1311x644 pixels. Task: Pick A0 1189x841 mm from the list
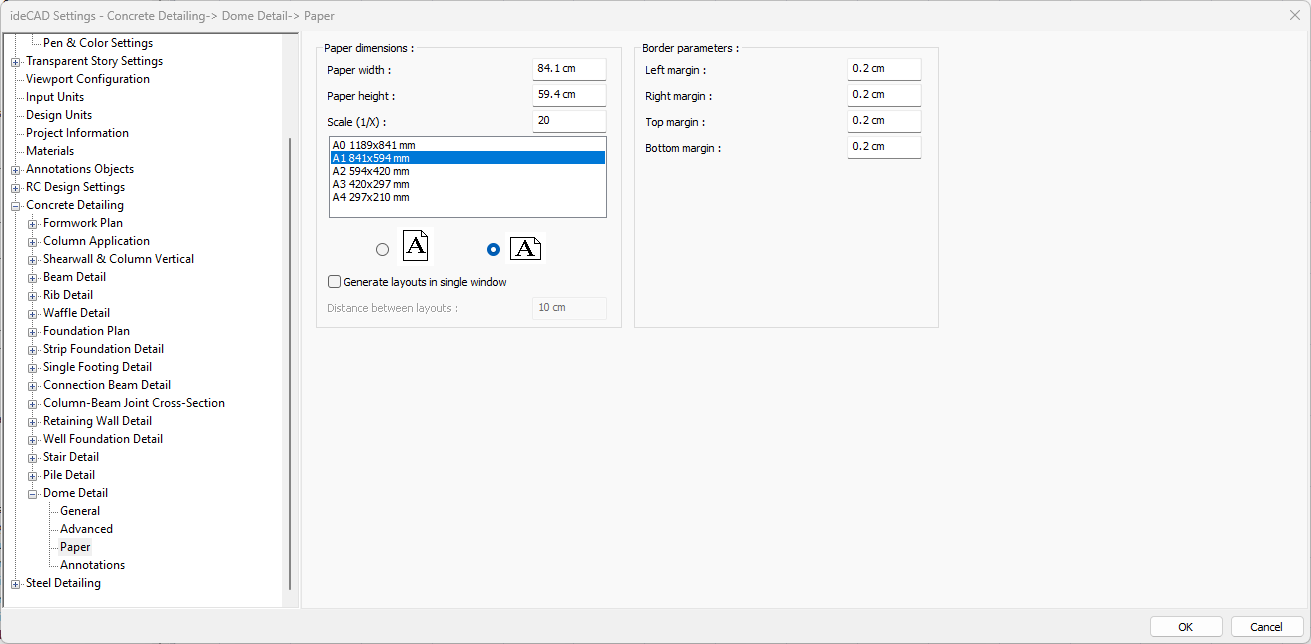(373, 145)
